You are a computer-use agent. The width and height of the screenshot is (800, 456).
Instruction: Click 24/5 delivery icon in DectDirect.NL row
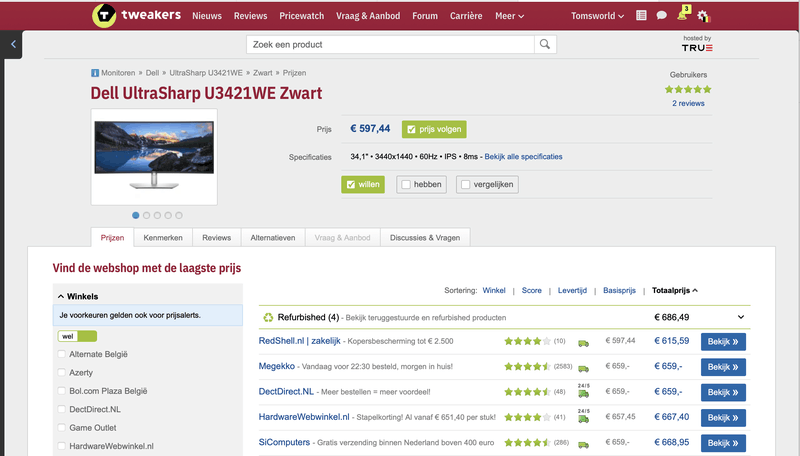pos(583,391)
